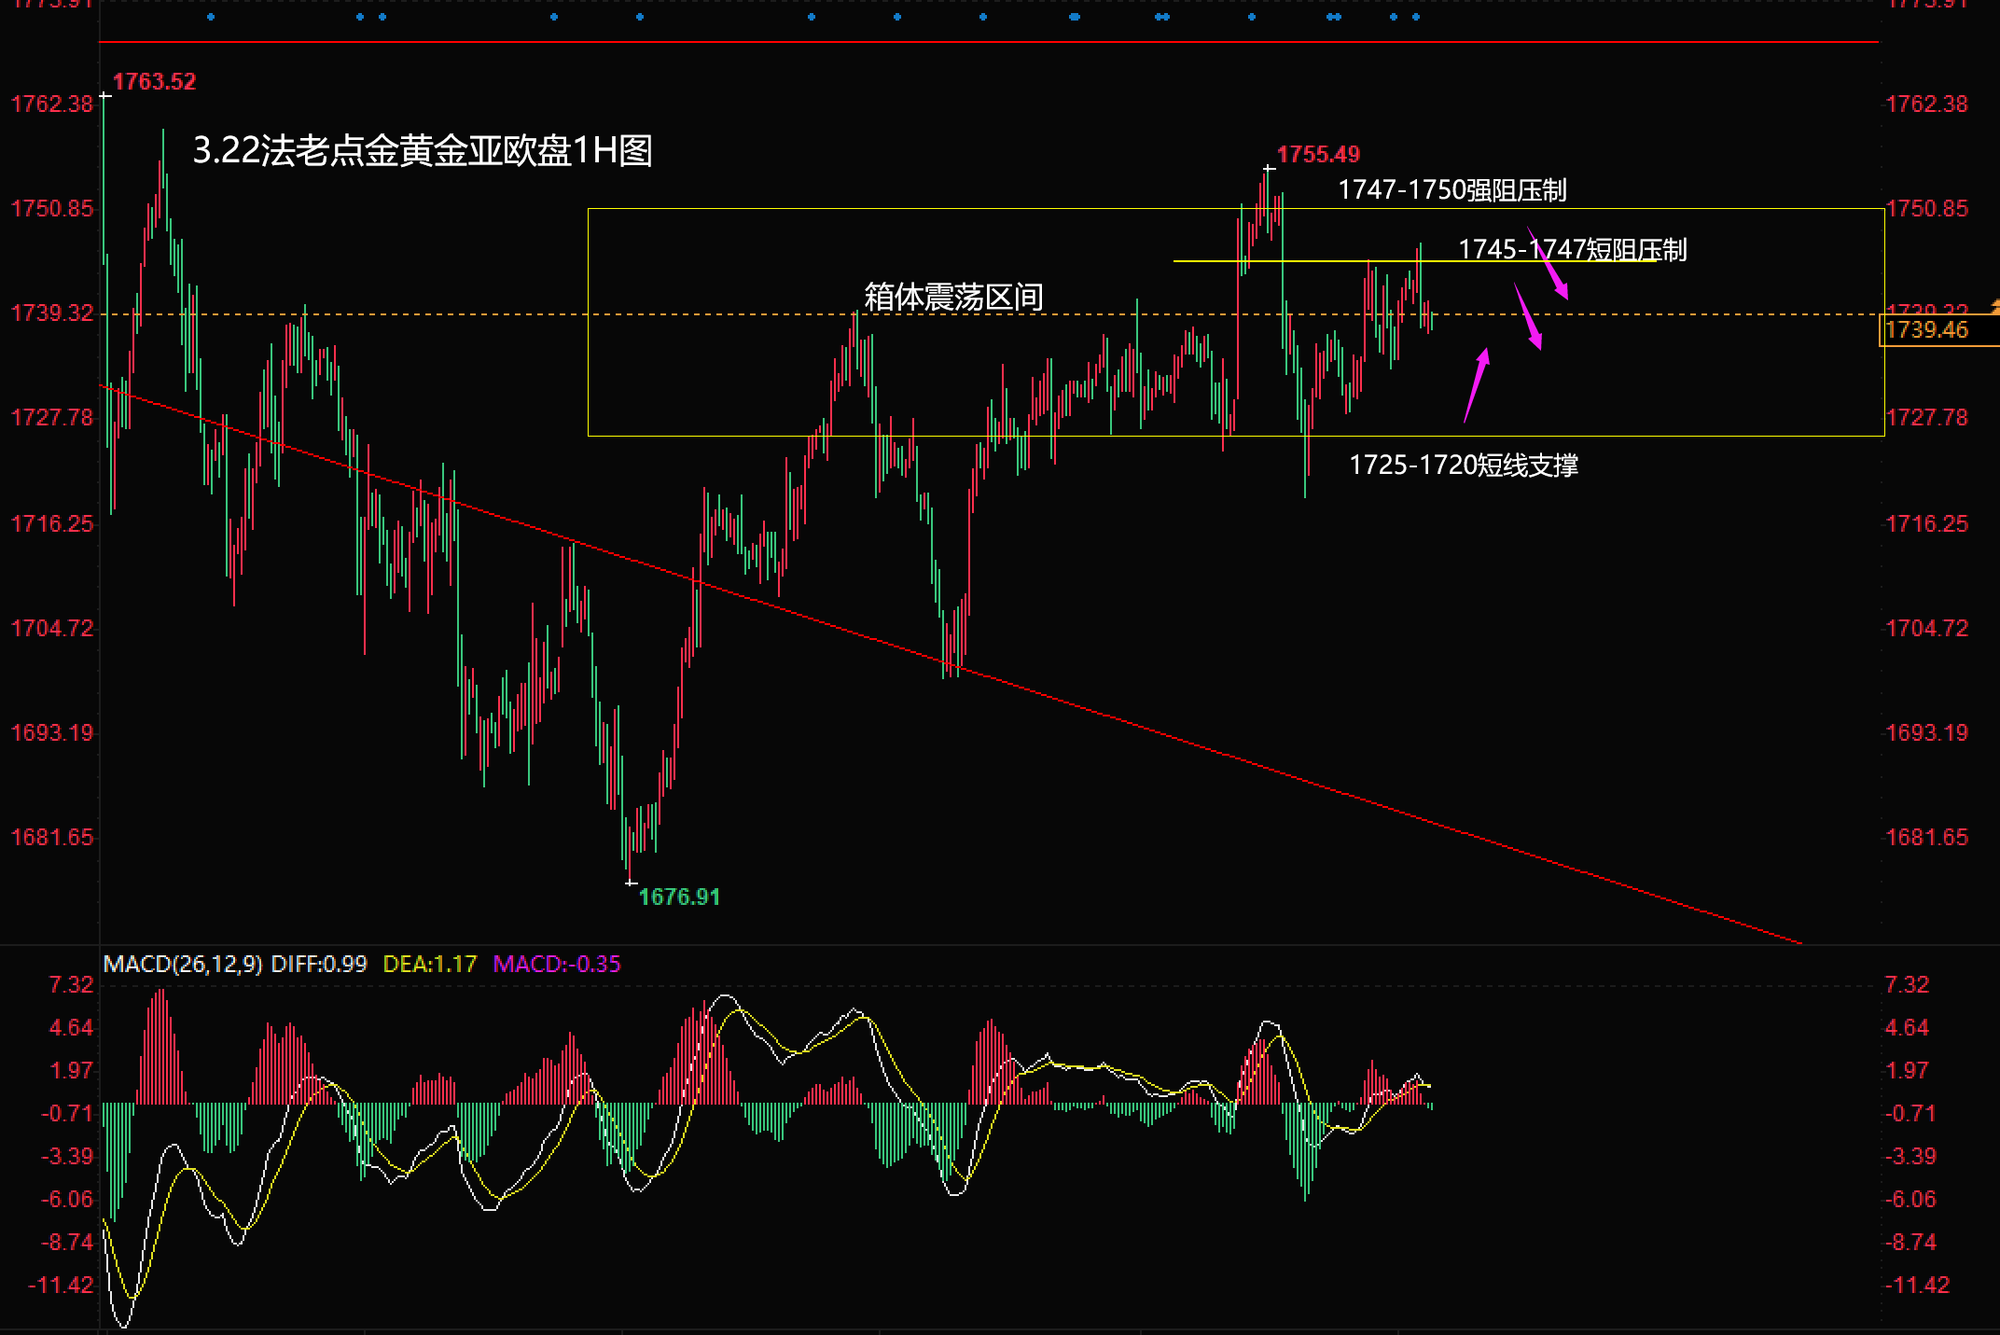Screen dimensions: 2000x1335
Task: Click the 1747-1750强阻压制 resistance label
Action: [x=1451, y=190]
